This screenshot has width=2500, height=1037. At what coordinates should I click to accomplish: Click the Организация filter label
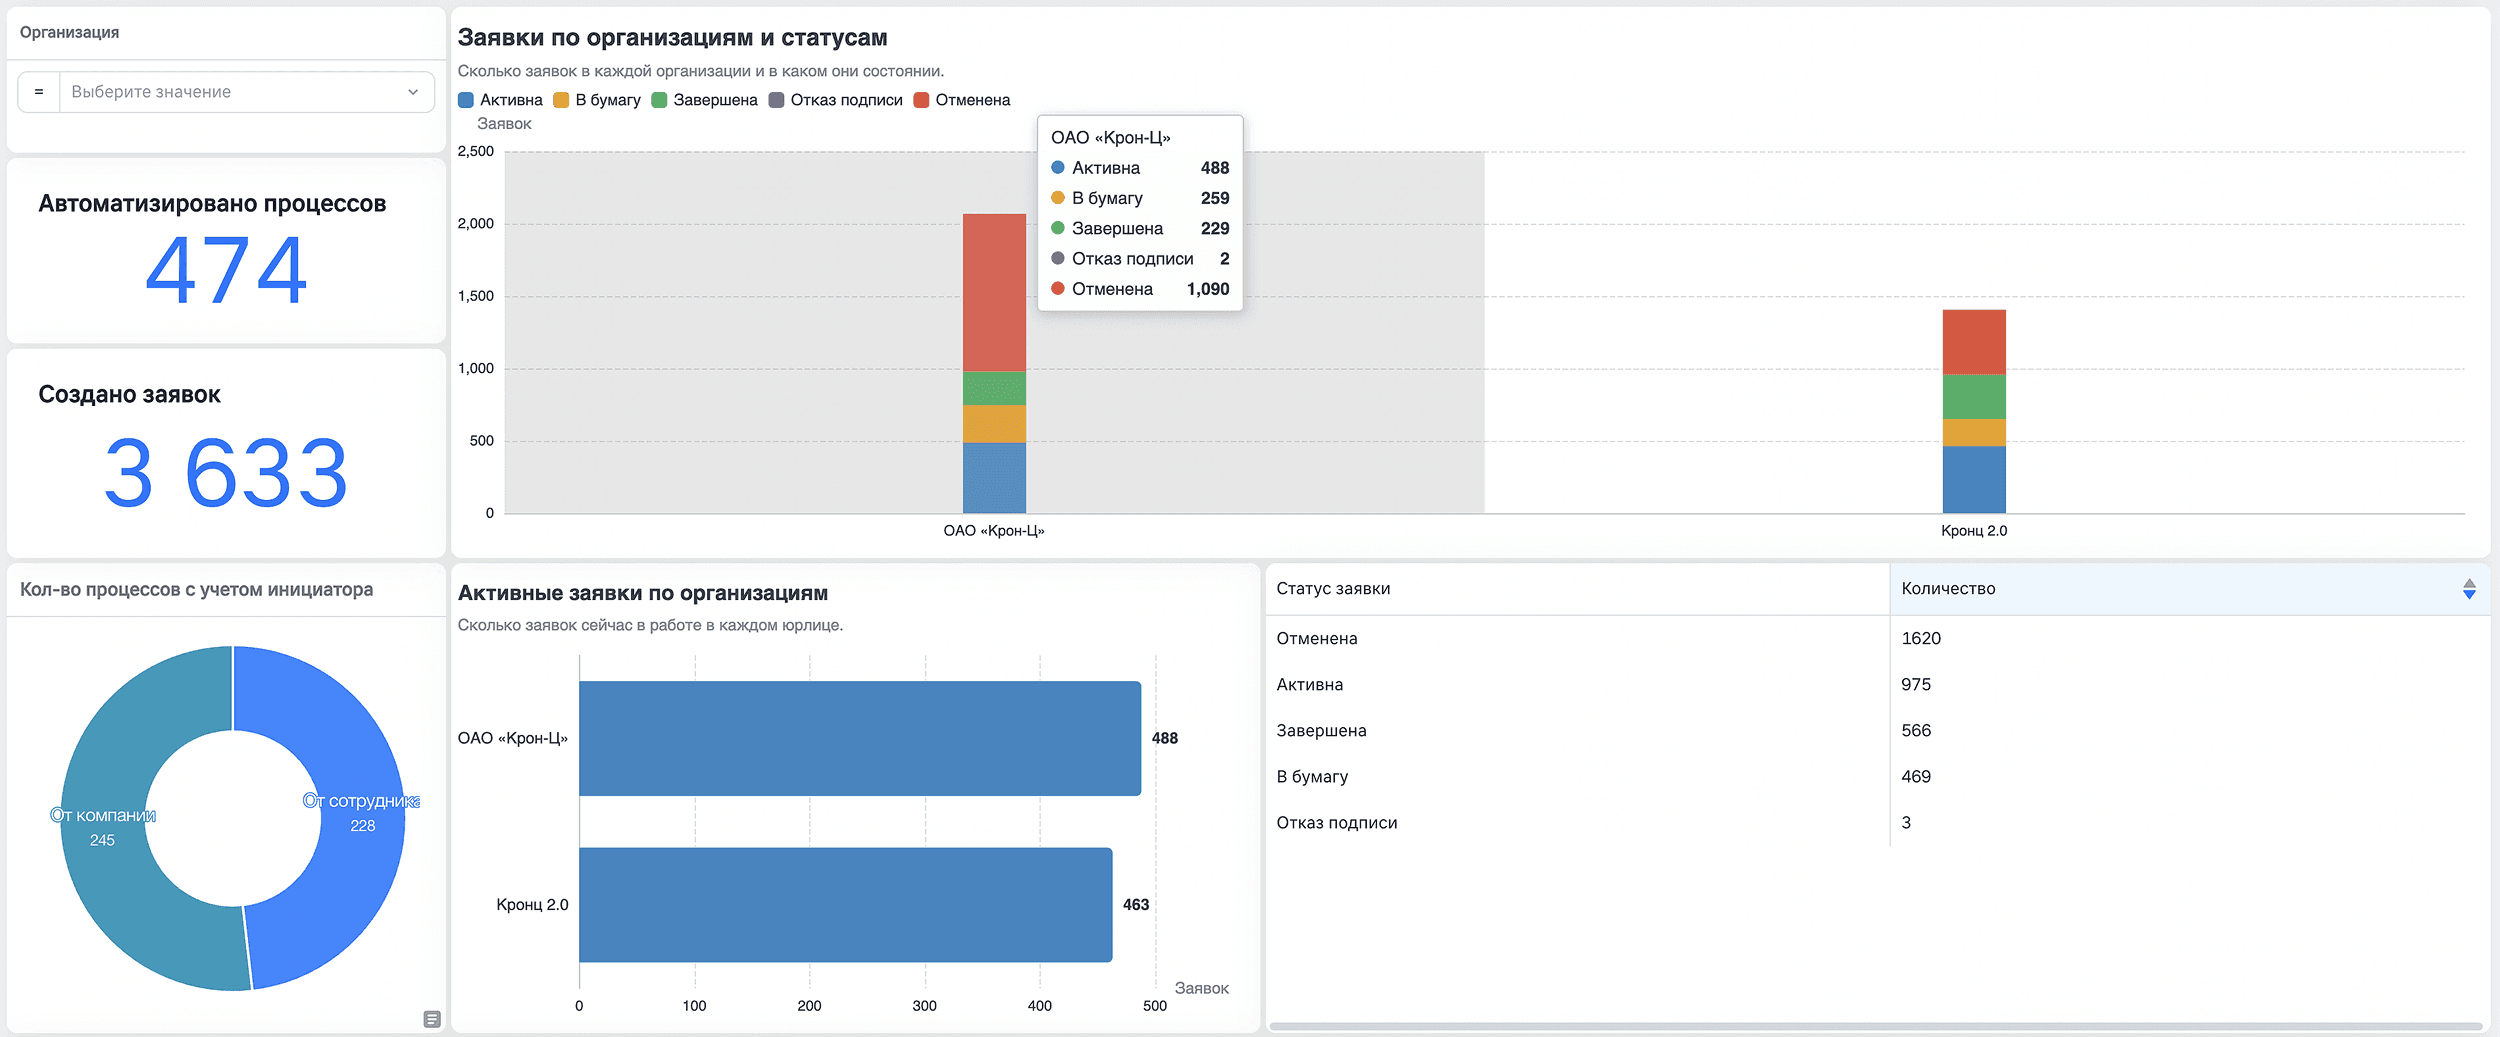[x=69, y=32]
